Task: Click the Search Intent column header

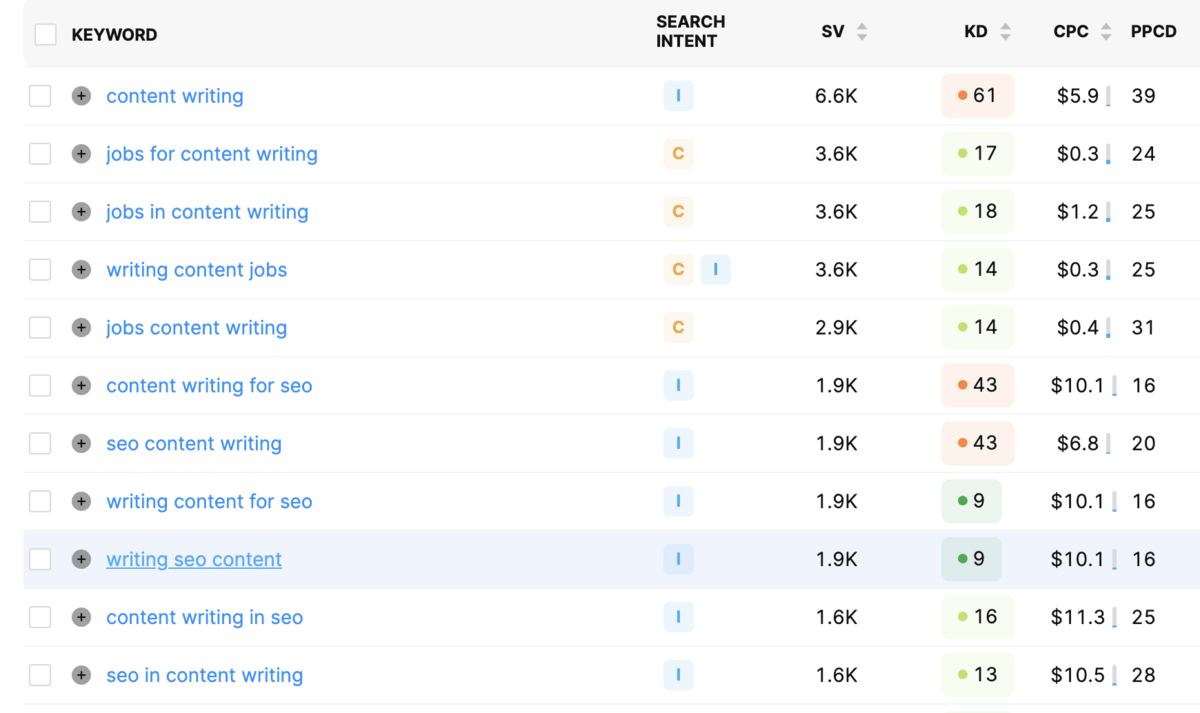Action: (690, 32)
